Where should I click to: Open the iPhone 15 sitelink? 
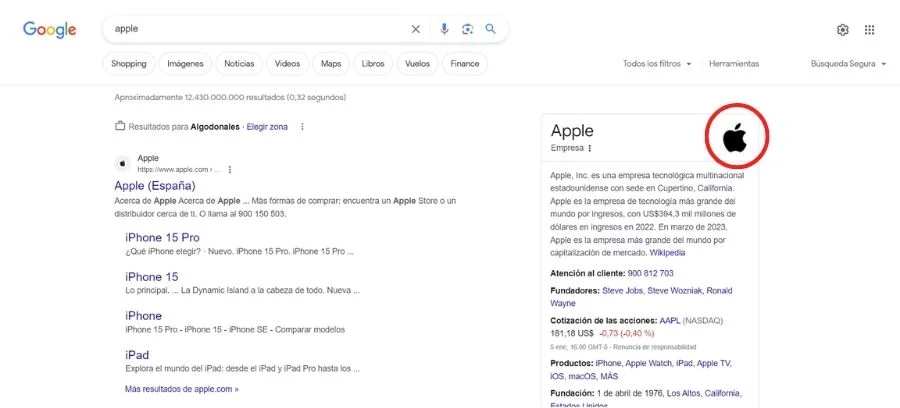point(152,277)
